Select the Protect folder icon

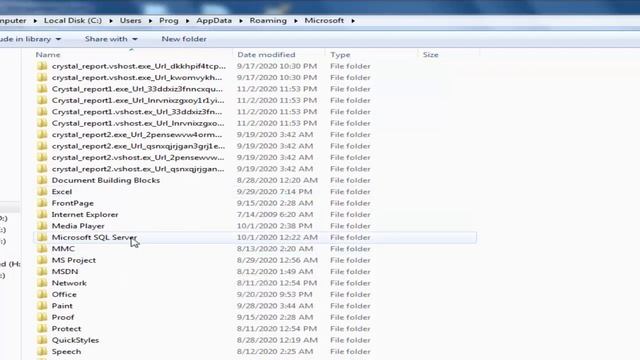pos(42,329)
